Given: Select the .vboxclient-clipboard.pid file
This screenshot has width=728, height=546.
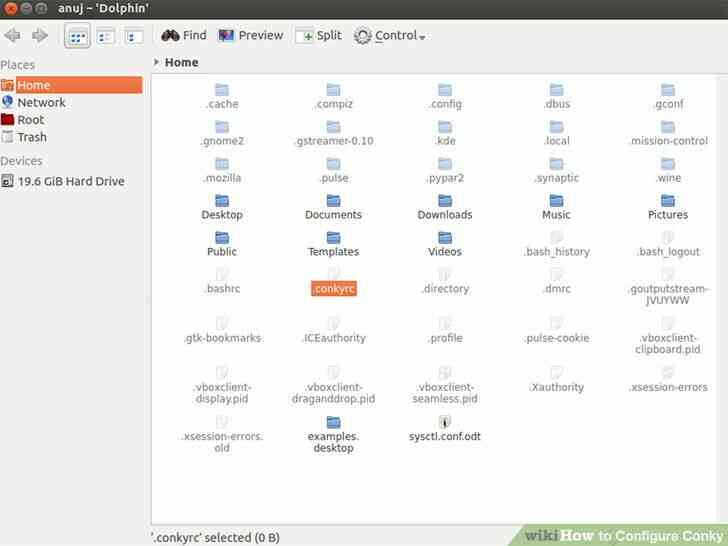Looking at the screenshot, I should click(668, 337).
